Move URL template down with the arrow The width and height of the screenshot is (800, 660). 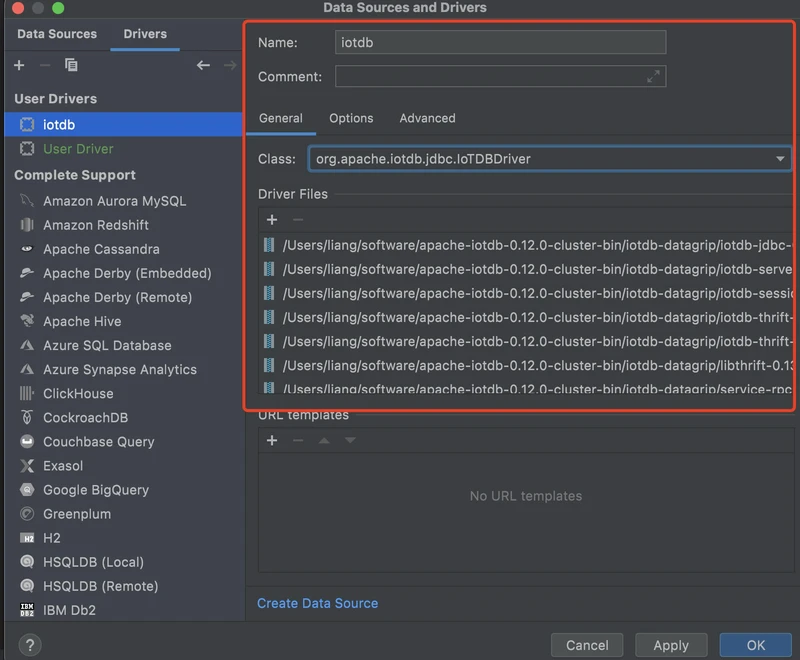[350, 440]
